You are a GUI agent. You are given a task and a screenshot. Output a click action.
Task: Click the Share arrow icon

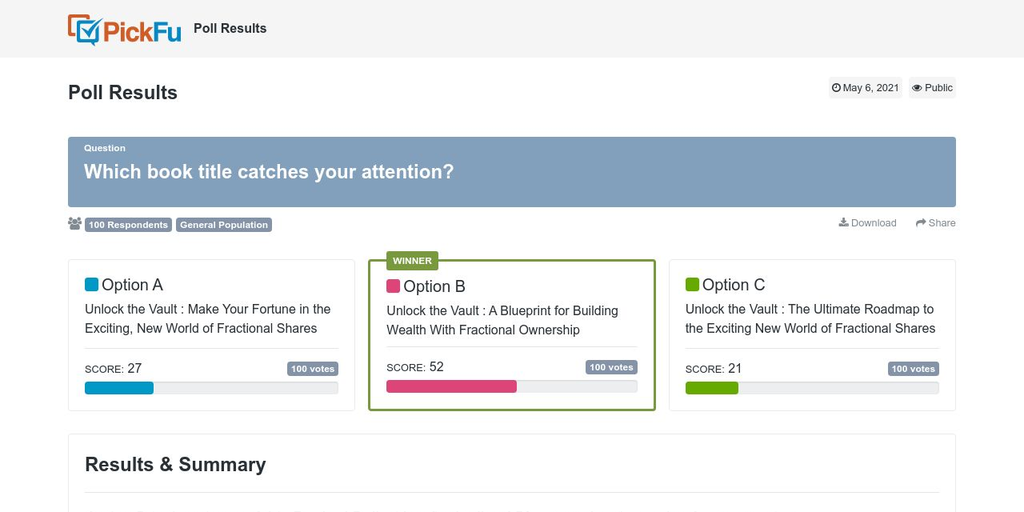pyautogui.click(x=921, y=223)
